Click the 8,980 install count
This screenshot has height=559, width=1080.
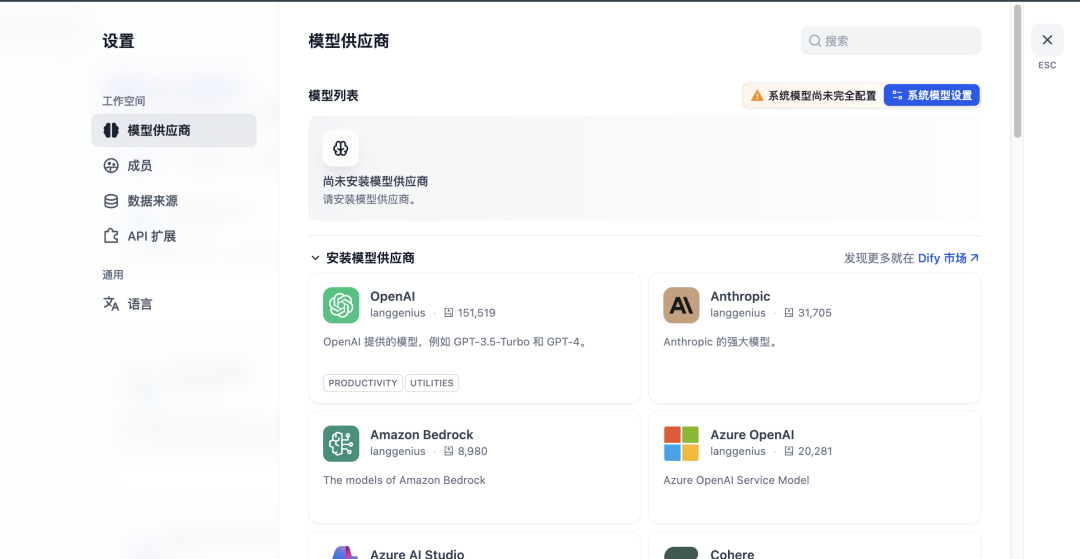coord(472,451)
